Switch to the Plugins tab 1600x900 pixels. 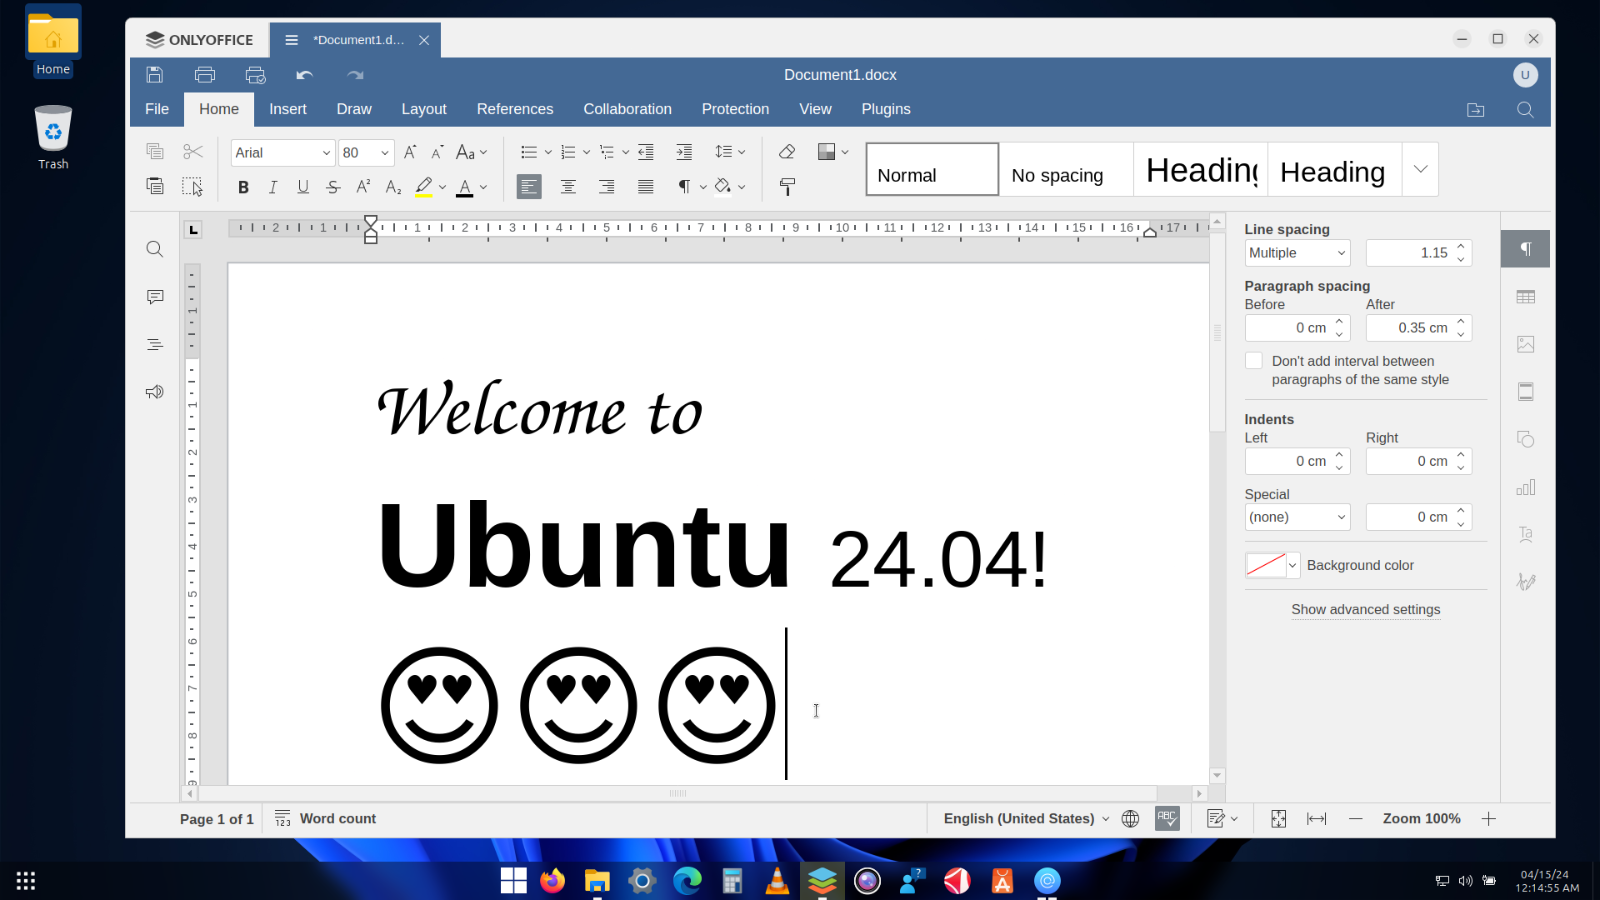(886, 109)
